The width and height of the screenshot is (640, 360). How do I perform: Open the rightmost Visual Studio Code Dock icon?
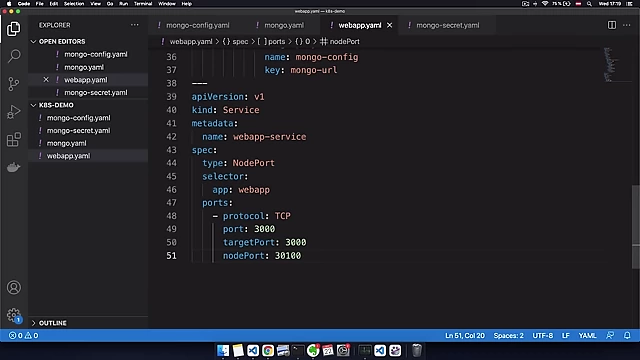pos(380,350)
